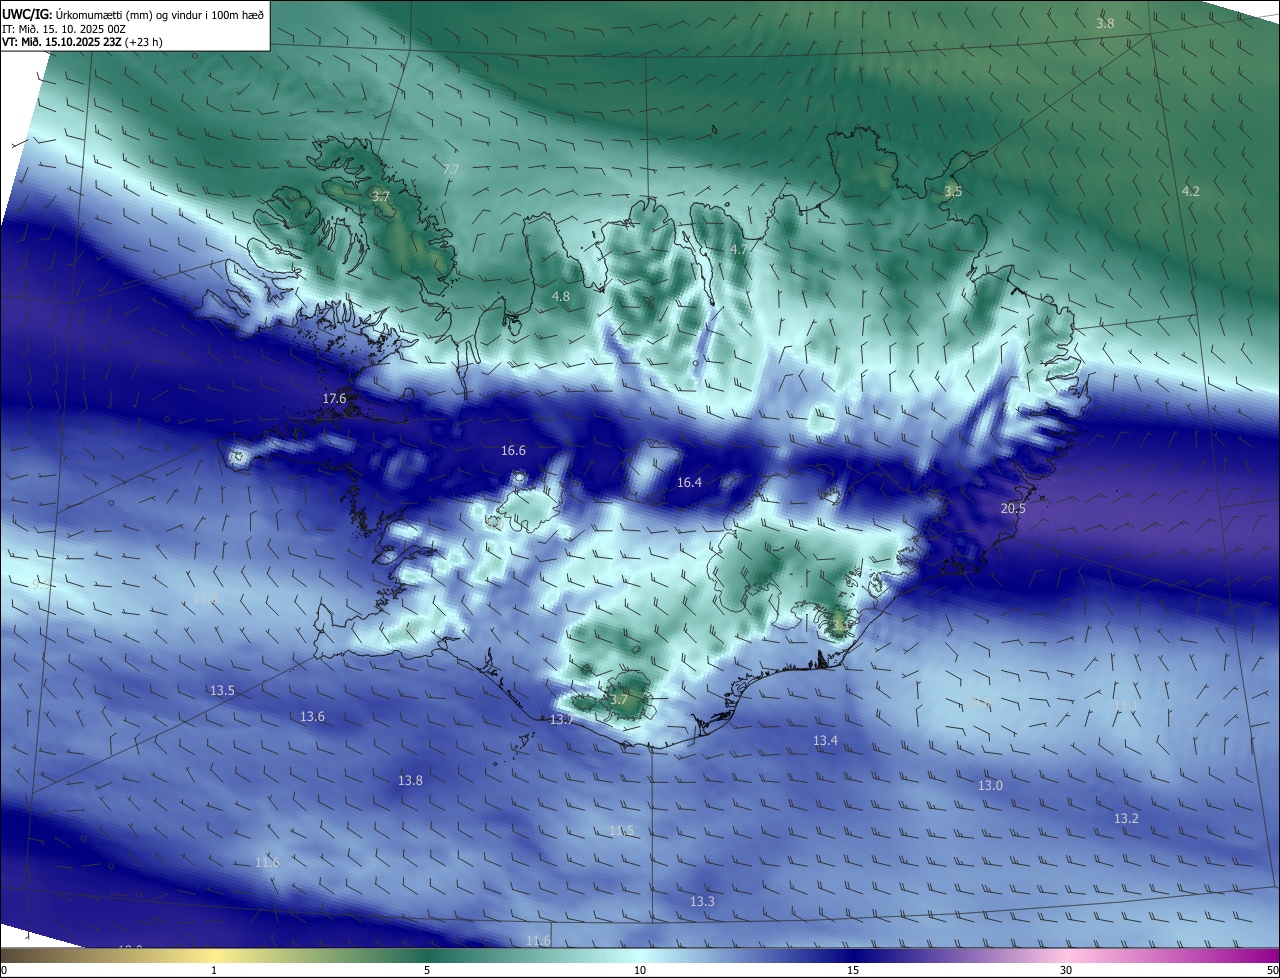The height and width of the screenshot is (978, 1280).
Task: Click the colour scale tick label 15
Action: (853, 970)
